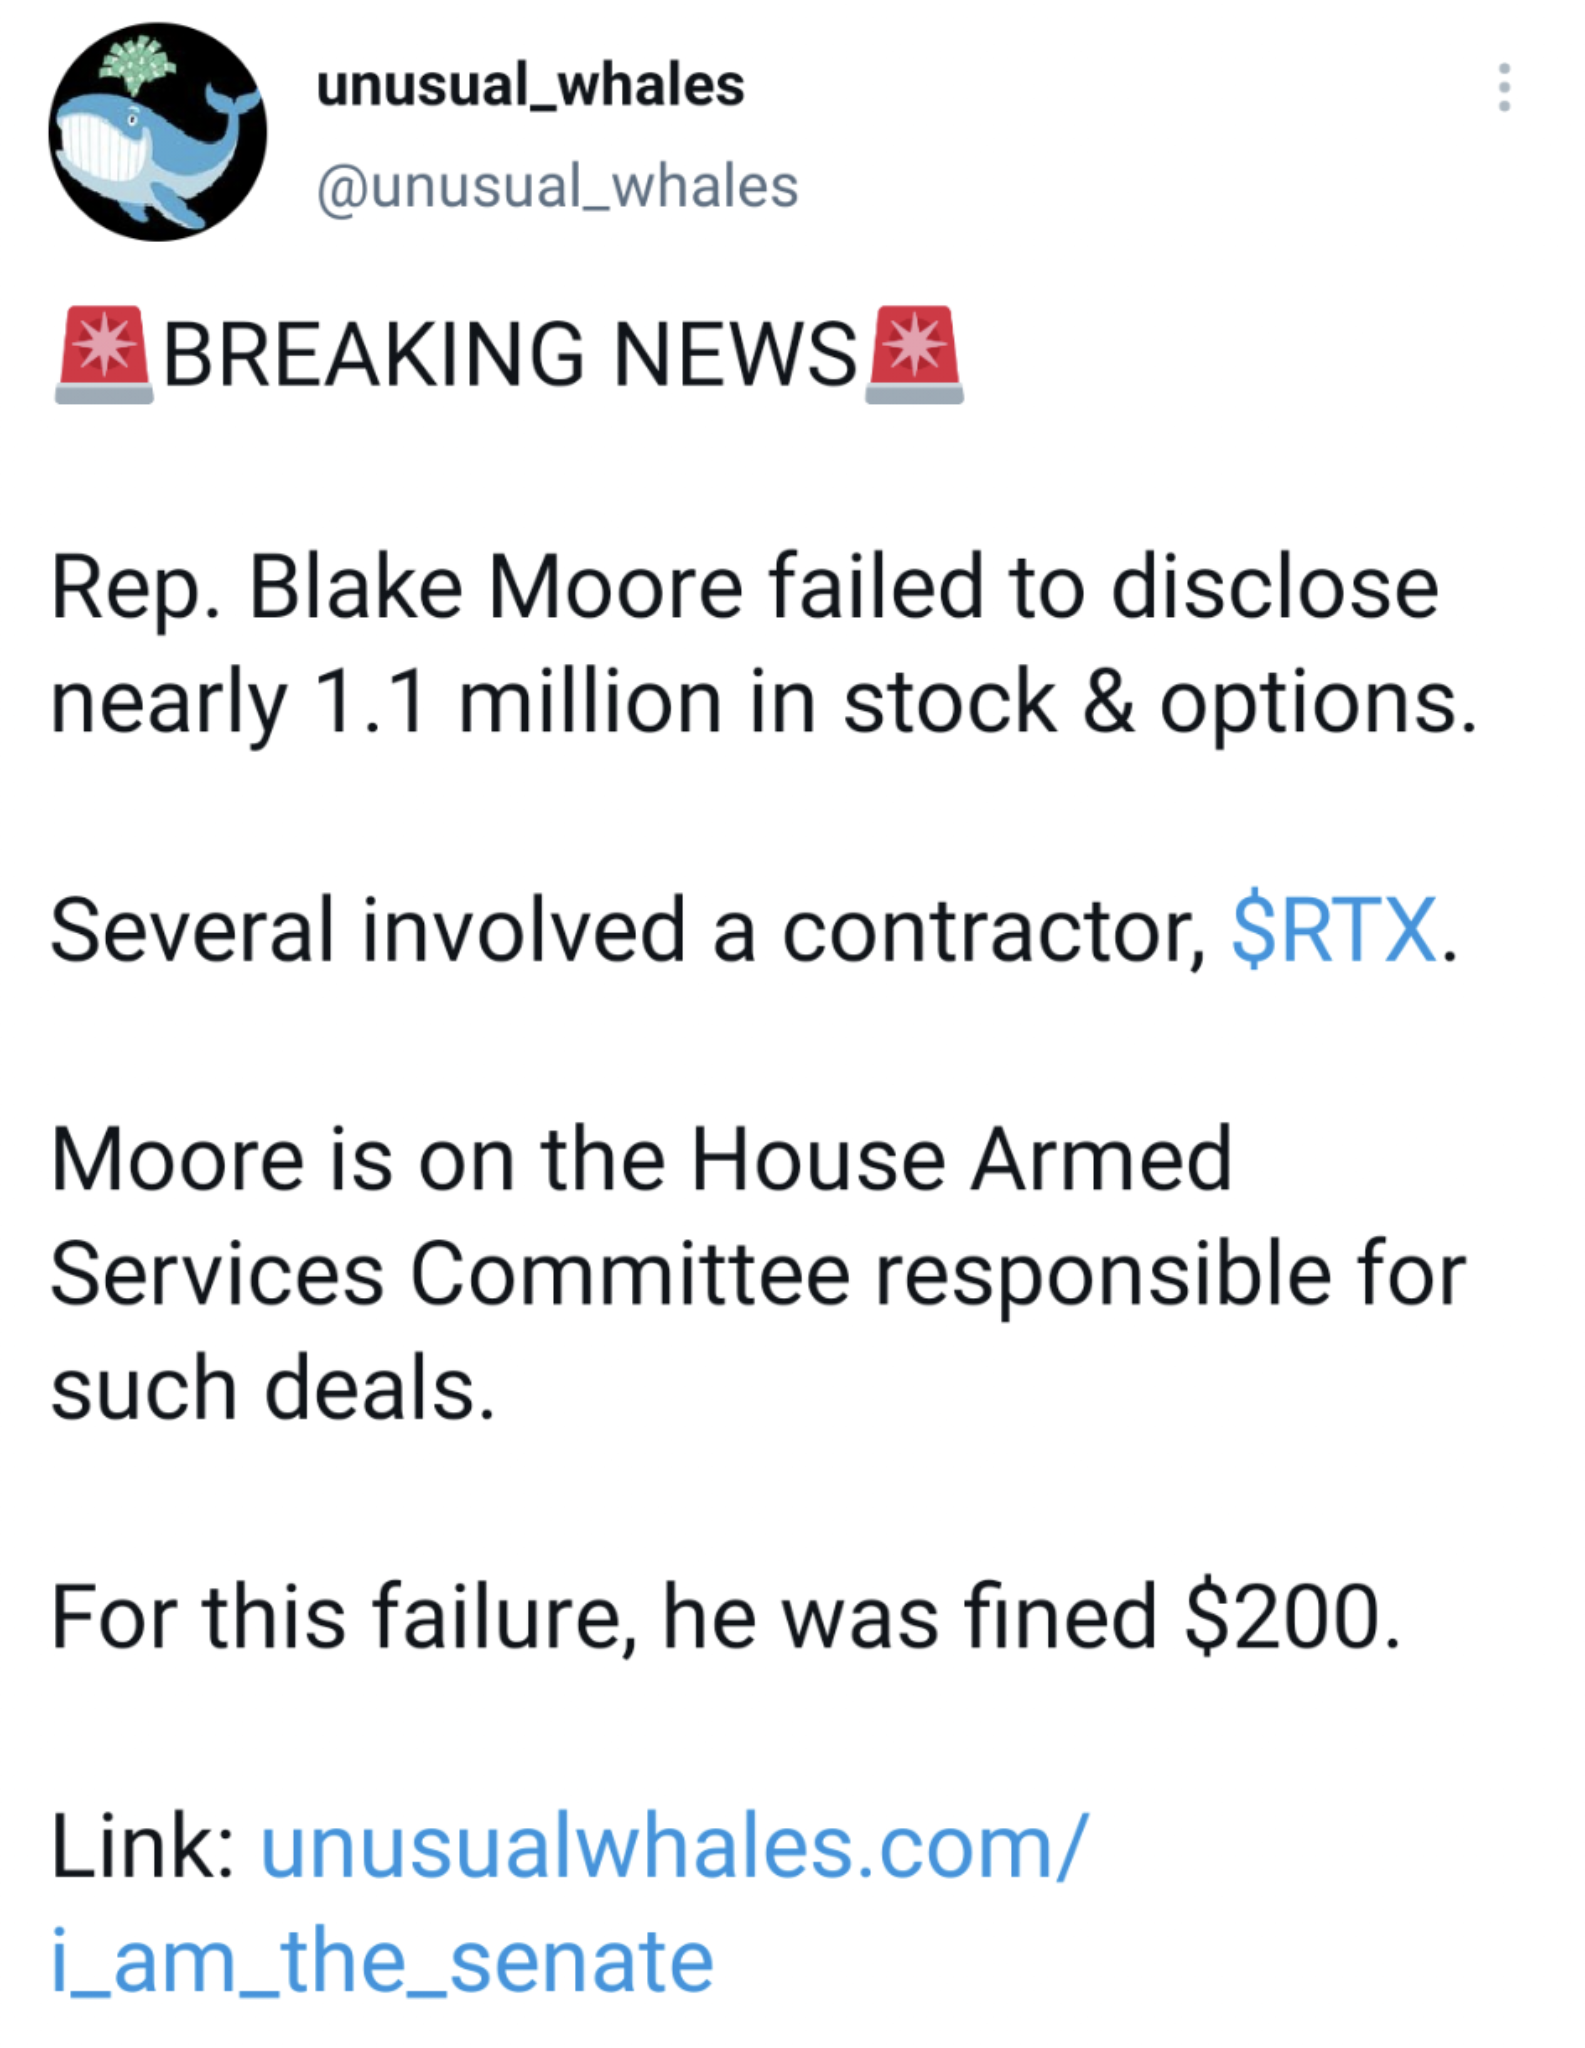Click the "$200" fine amount
Viewport: 1585px width, 2048px height.
coord(1282,1617)
